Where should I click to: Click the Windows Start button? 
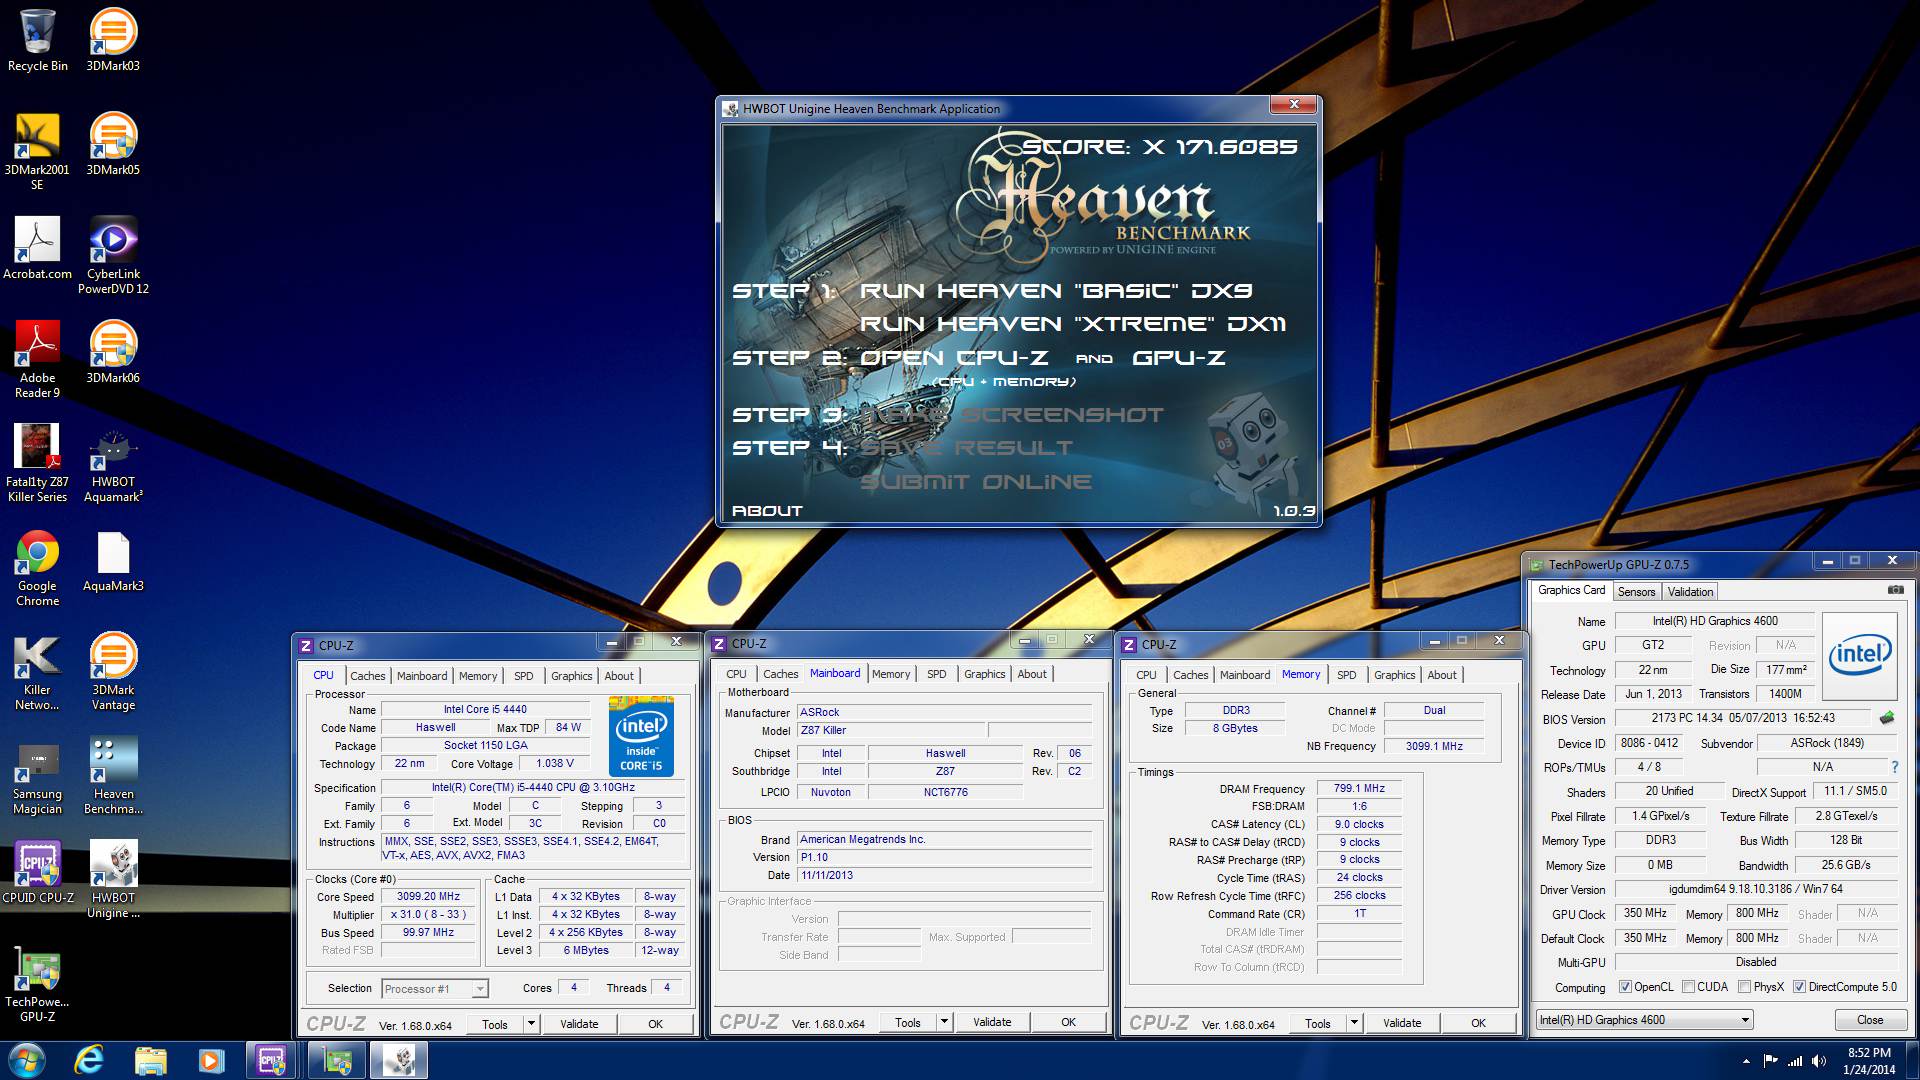(x=27, y=1060)
